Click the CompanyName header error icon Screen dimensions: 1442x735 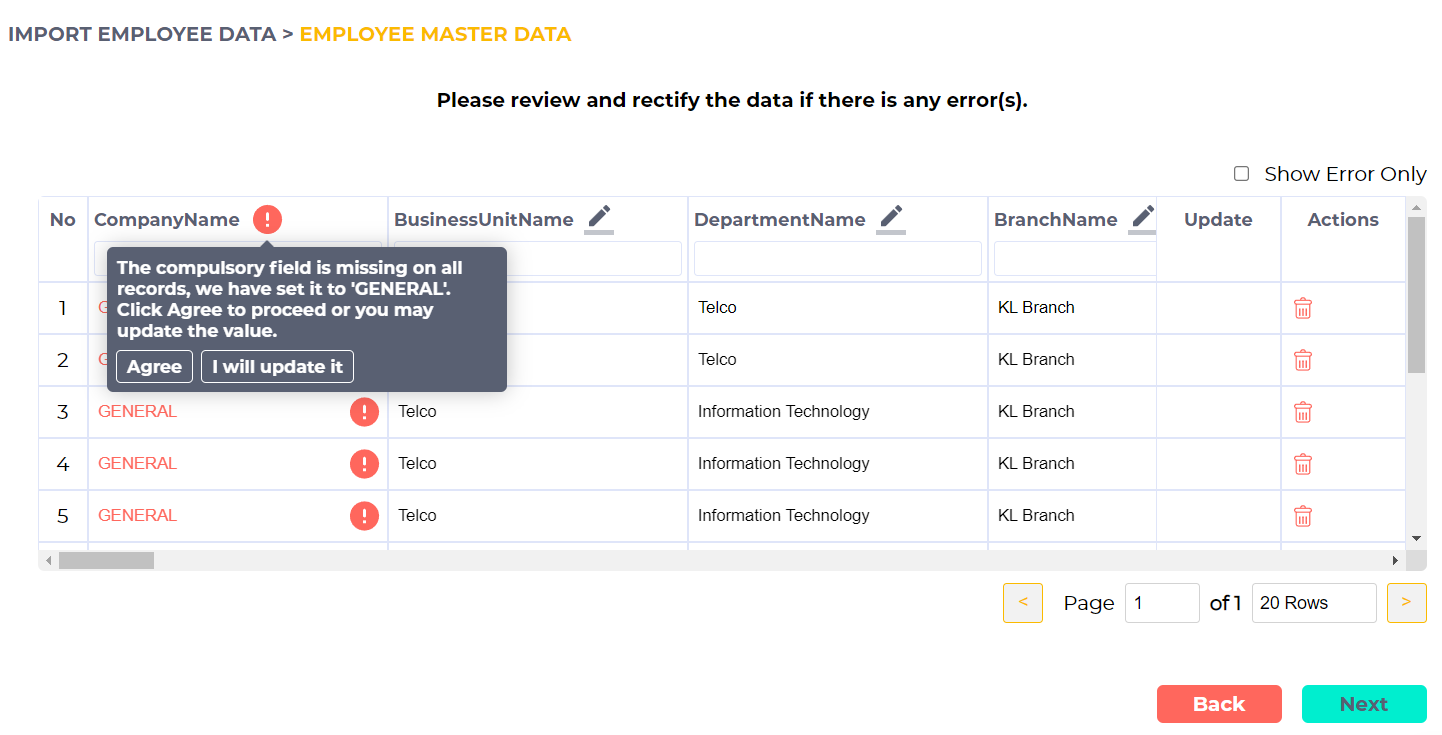point(267,220)
